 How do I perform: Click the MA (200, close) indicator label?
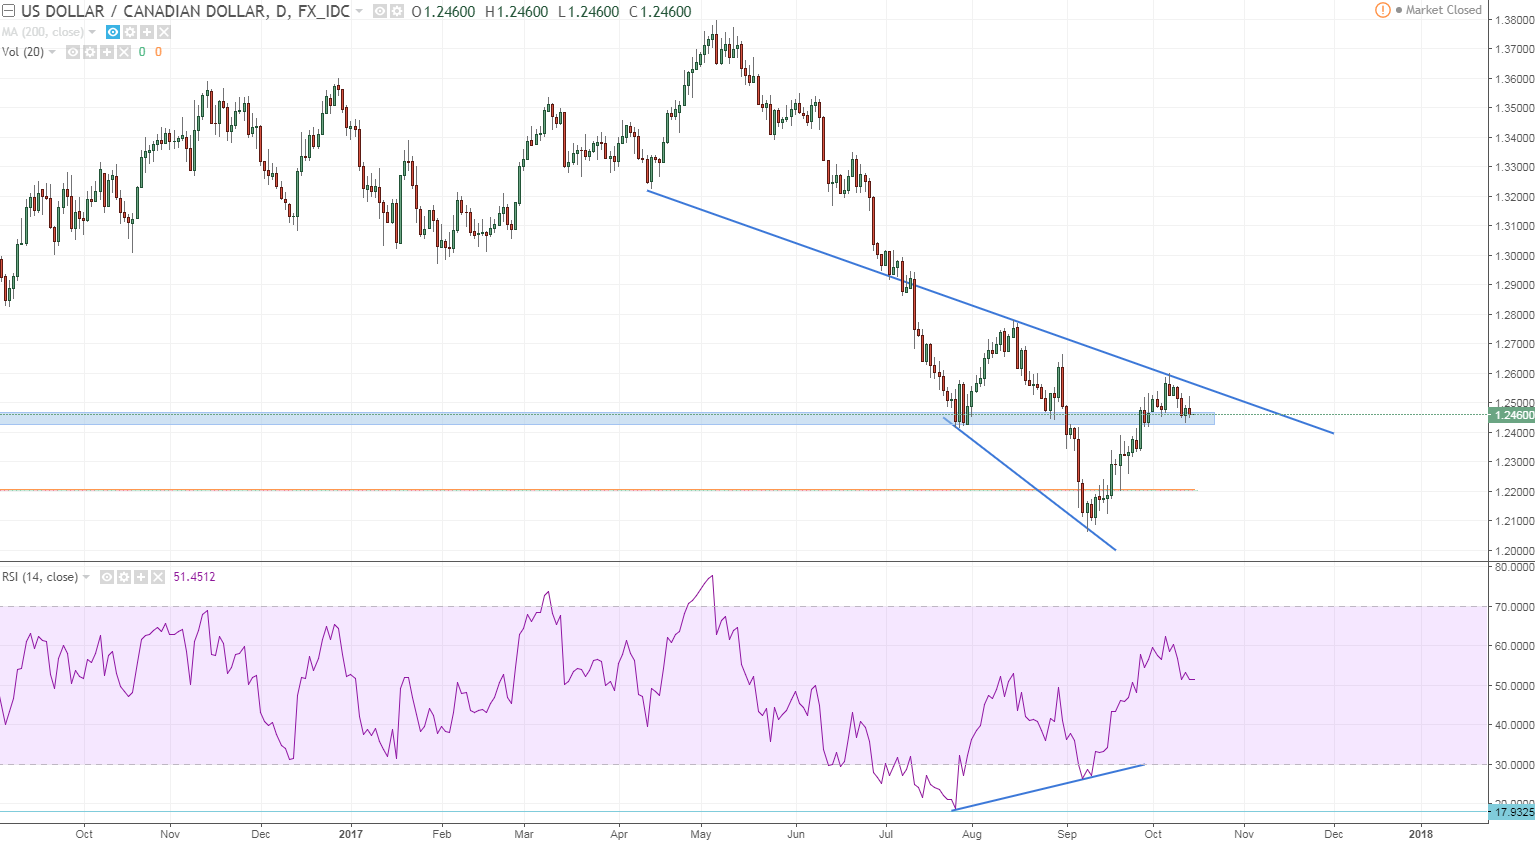tap(43, 32)
